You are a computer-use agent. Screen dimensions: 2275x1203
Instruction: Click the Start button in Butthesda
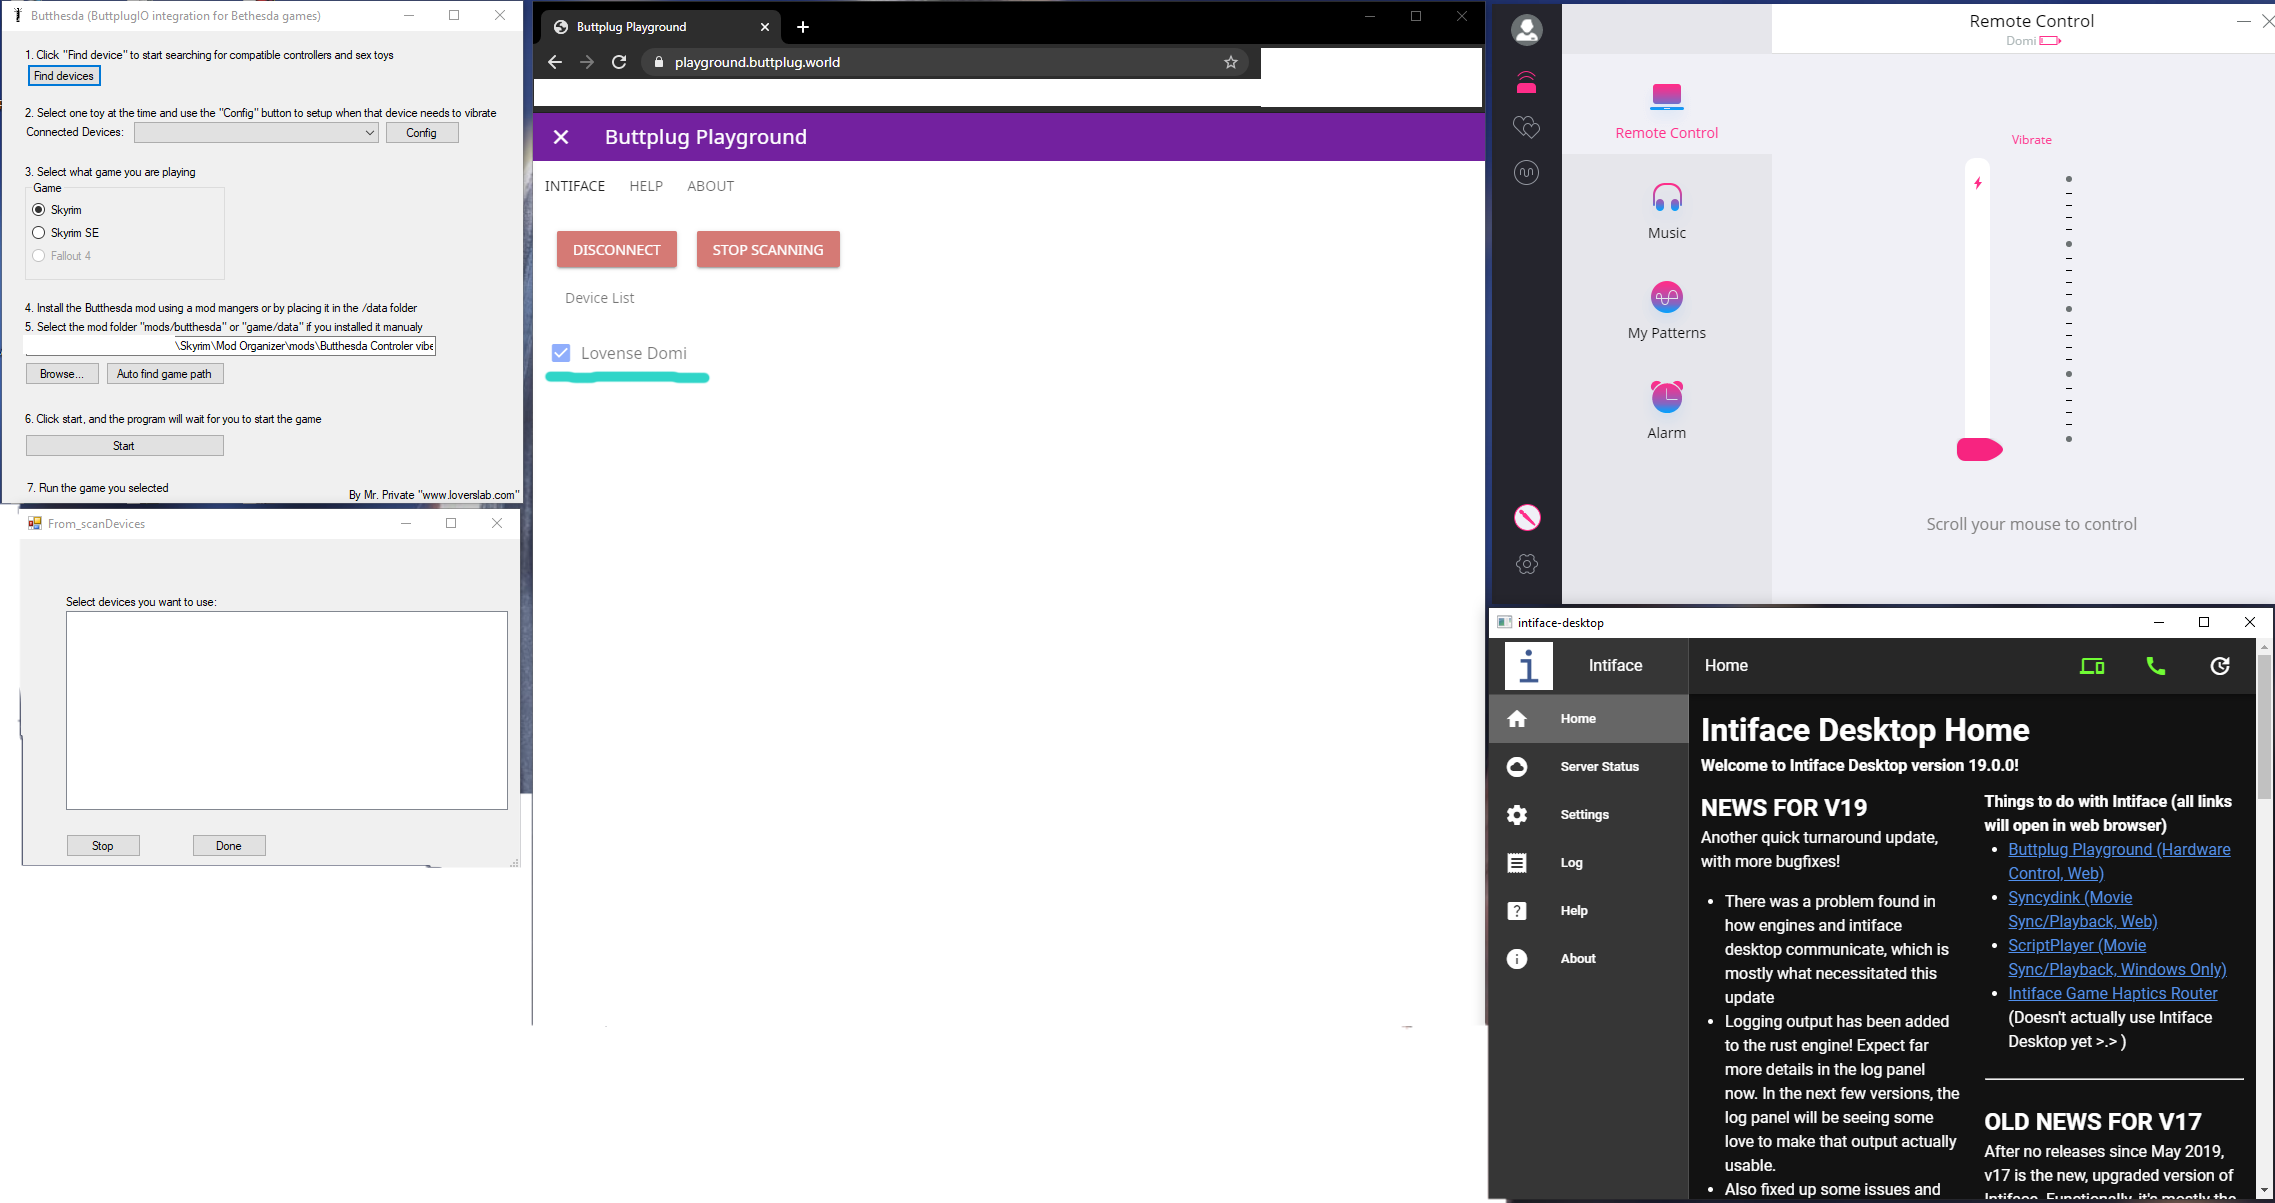(124, 446)
